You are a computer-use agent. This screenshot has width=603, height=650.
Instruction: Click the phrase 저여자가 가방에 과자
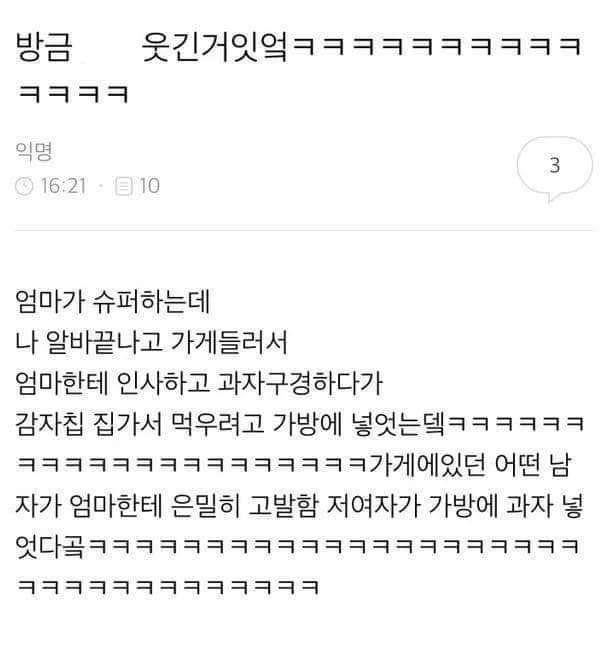[440, 505]
